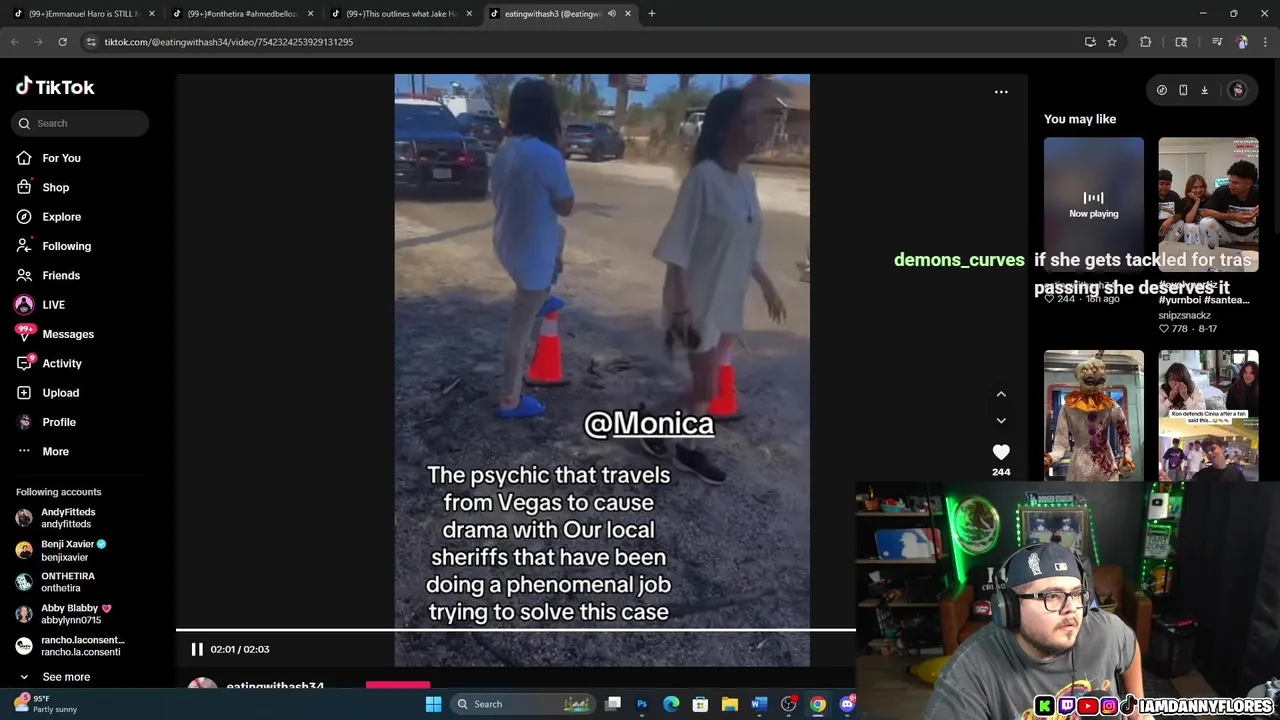Open the download desktop app icon

(1204, 90)
